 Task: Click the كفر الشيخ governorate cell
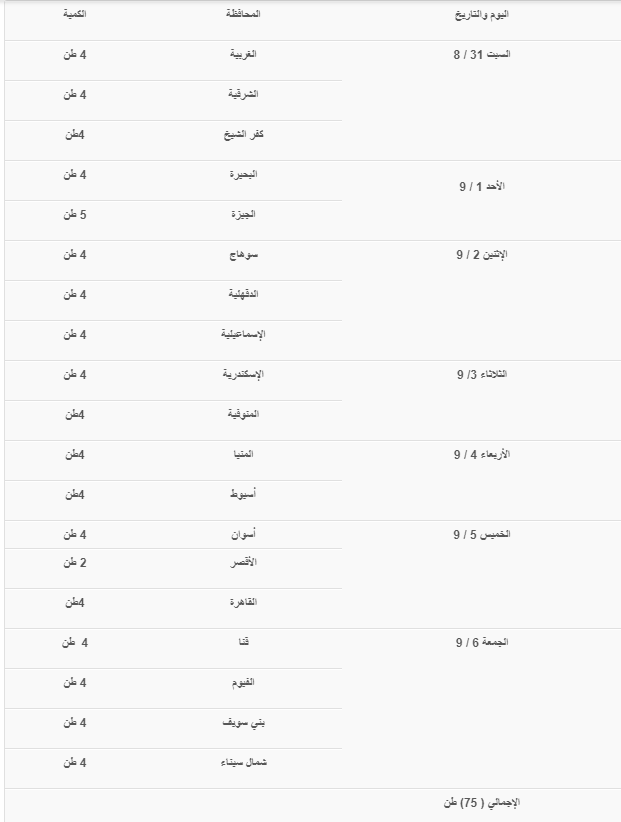coord(244,135)
